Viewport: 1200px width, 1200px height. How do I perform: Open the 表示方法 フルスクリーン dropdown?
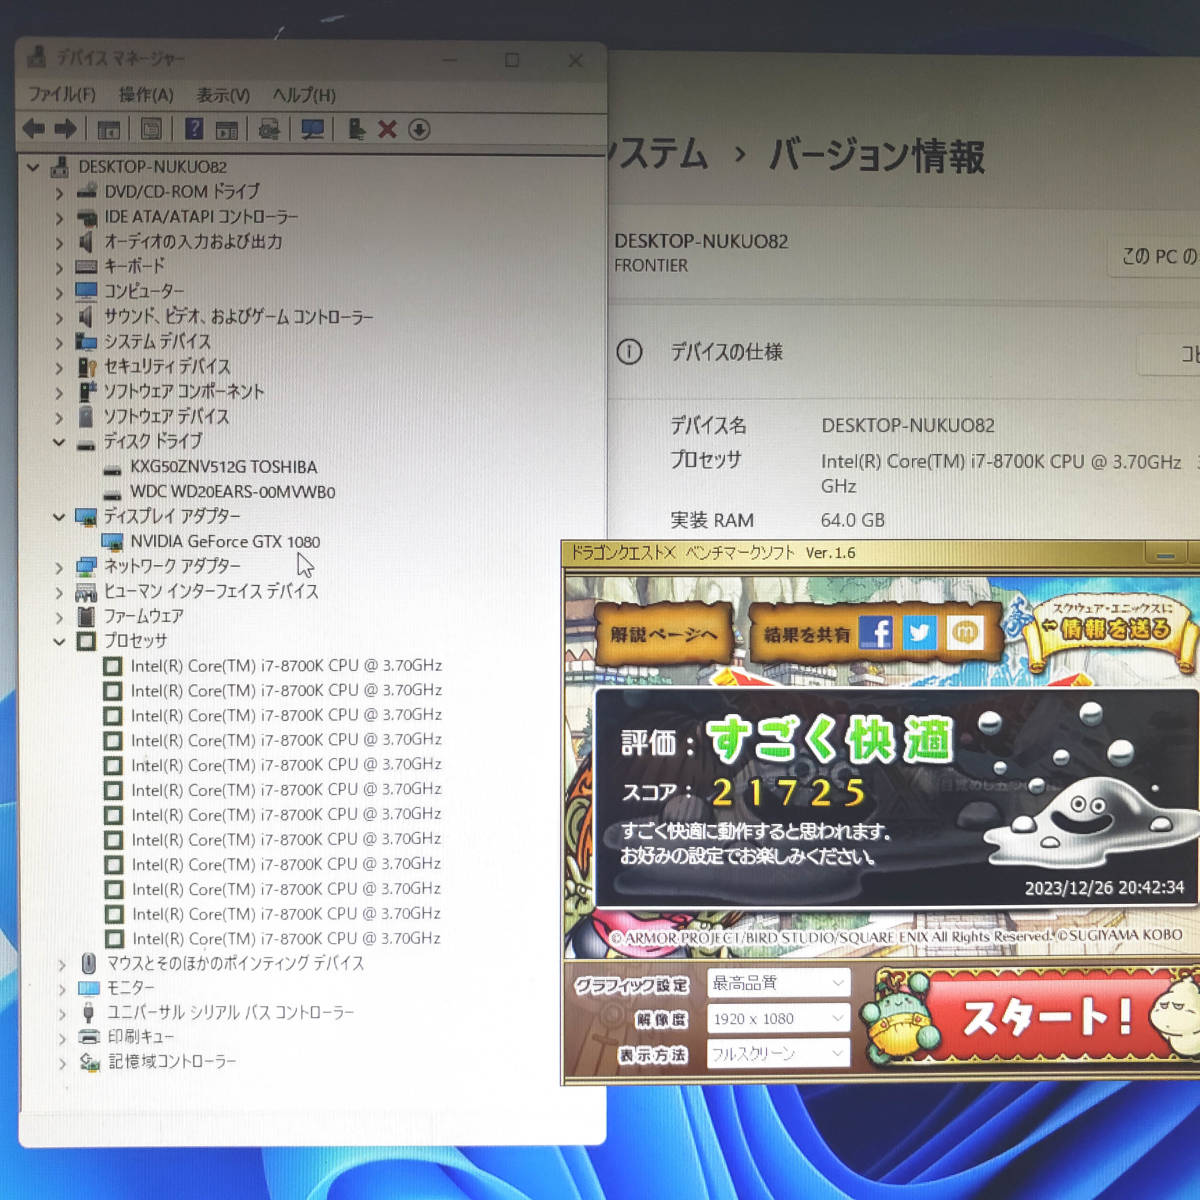[x=778, y=1053]
